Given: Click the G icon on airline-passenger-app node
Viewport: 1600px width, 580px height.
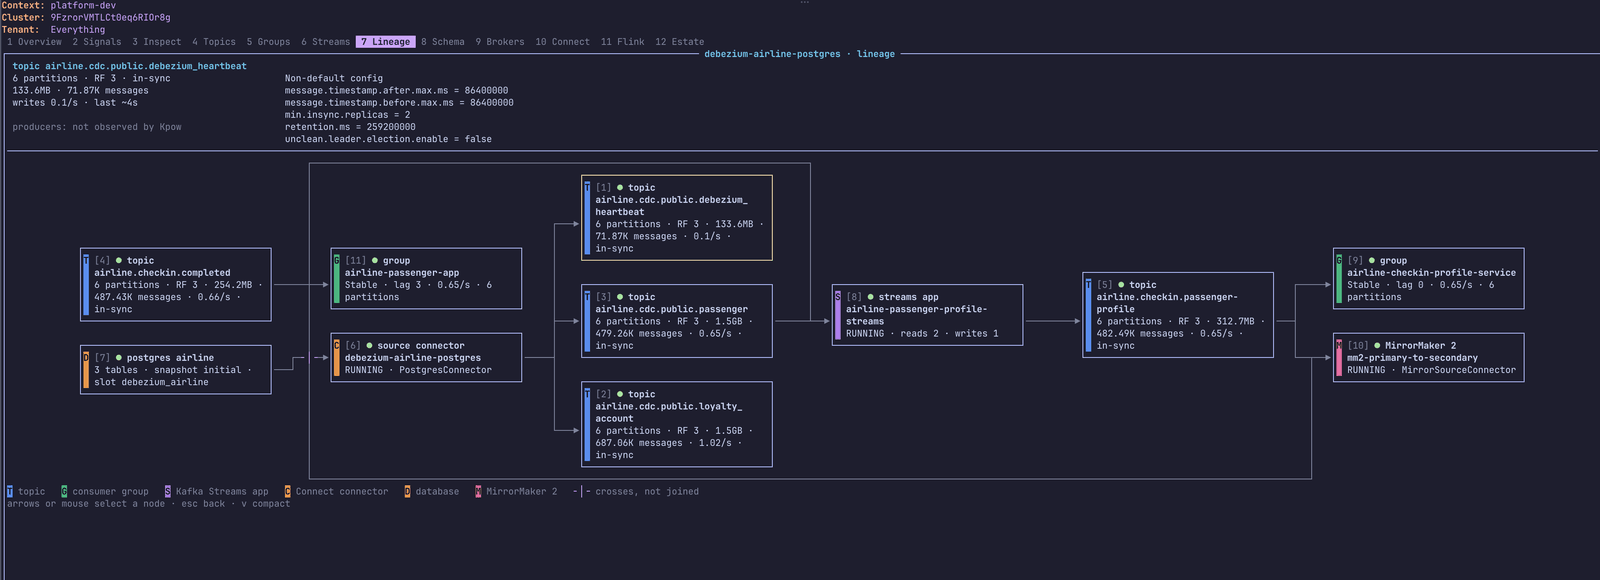Looking at the screenshot, I should pyautogui.click(x=337, y=260).
